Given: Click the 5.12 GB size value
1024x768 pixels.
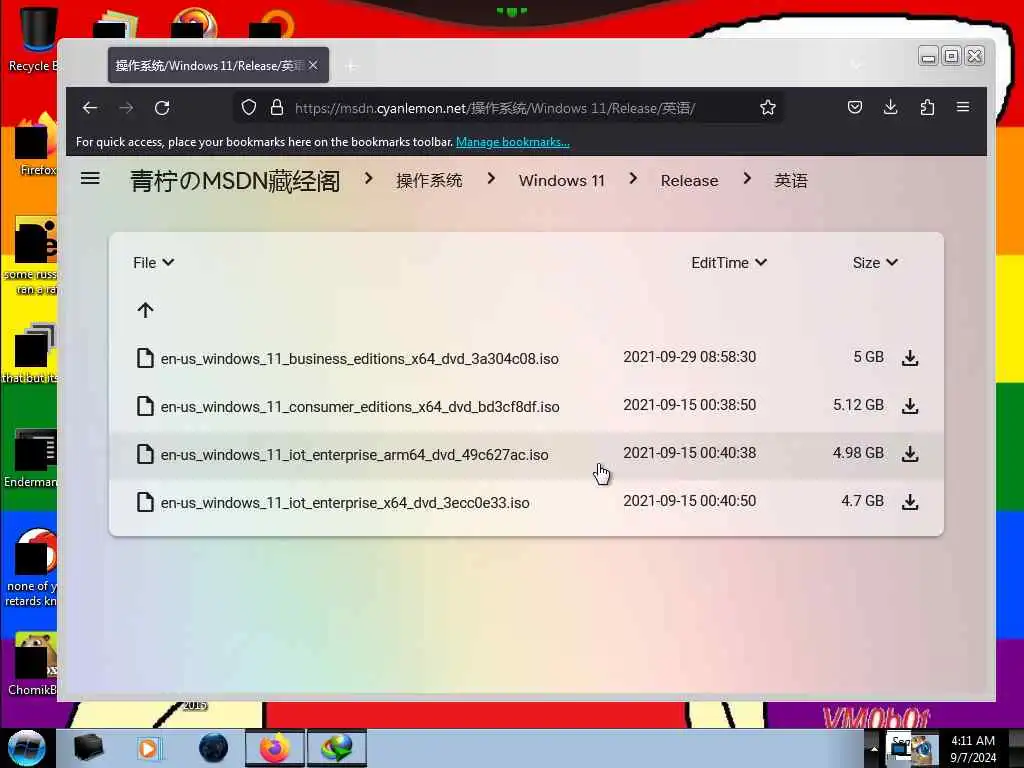Looking at the screenshot, I should pos(858,405).
